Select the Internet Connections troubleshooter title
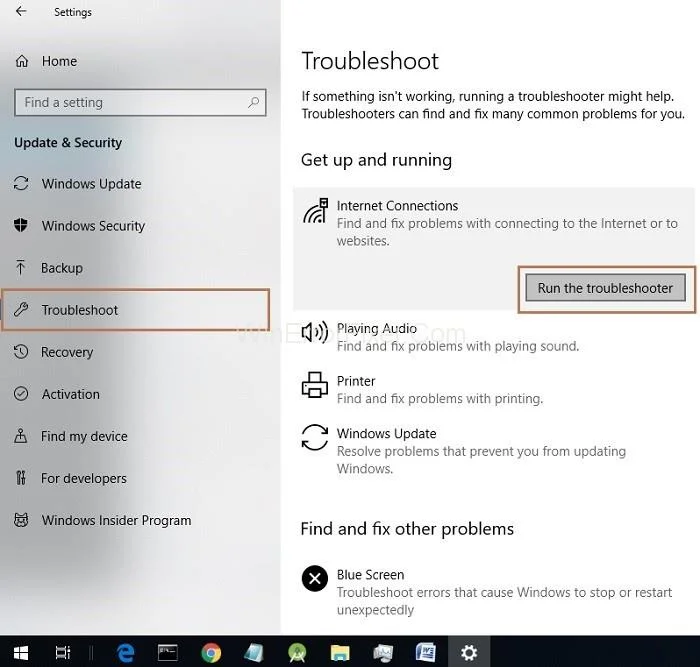Image resolution: width=700 pixels, height=667 pixels. pos(397,206)
